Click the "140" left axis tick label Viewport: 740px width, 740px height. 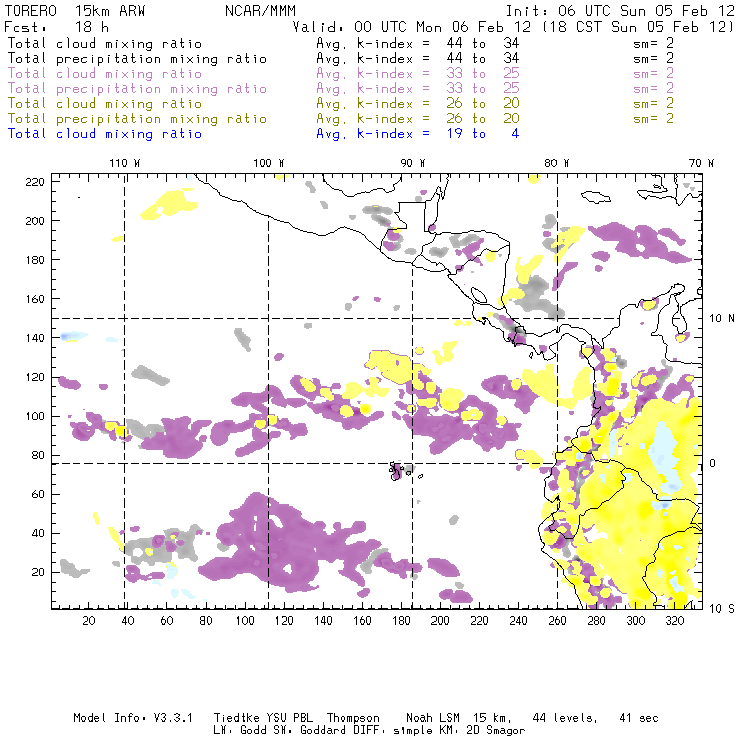[35, 338]
